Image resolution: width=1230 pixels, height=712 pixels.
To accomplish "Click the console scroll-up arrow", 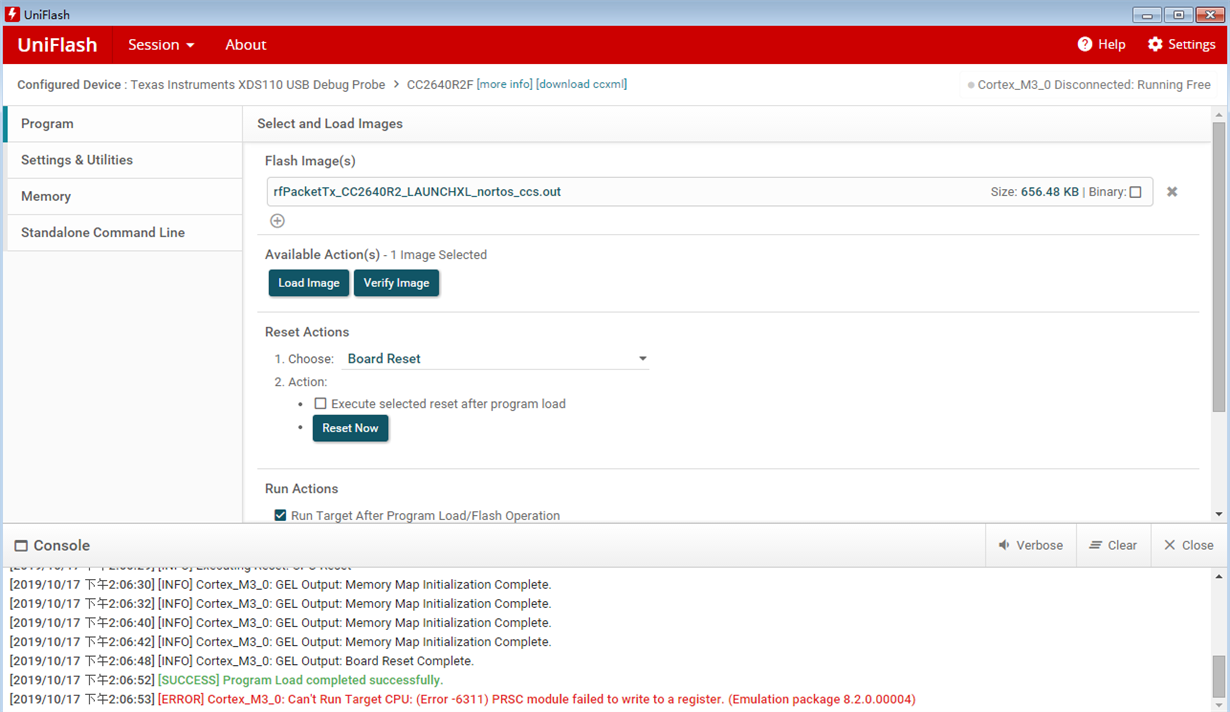I will (1218, 576).
